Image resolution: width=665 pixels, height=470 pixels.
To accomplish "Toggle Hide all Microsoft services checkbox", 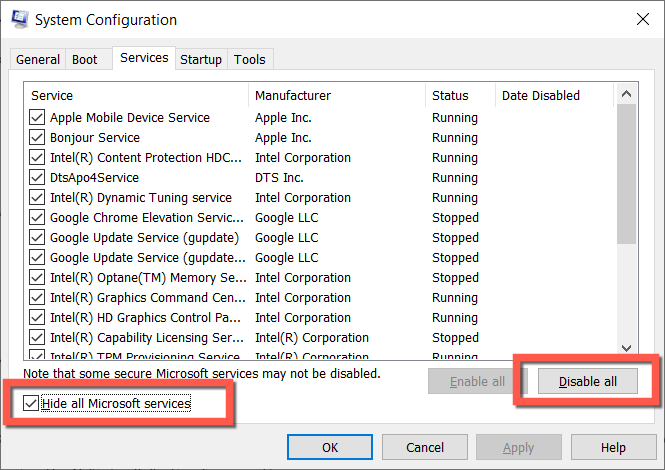I will point(31,404).
